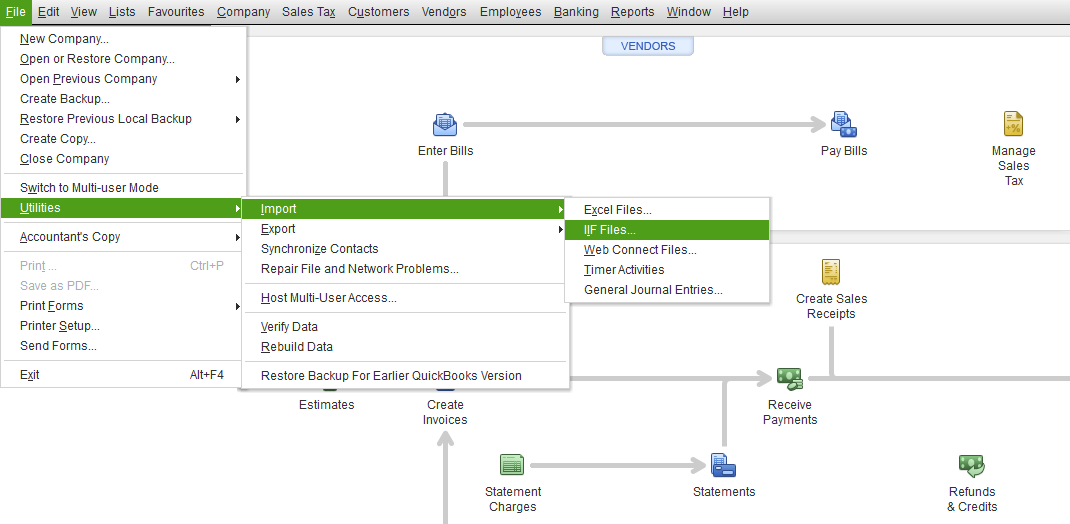Choose Excel Files import option
This screenshot has height=524, width=1070.
point(667,210)
